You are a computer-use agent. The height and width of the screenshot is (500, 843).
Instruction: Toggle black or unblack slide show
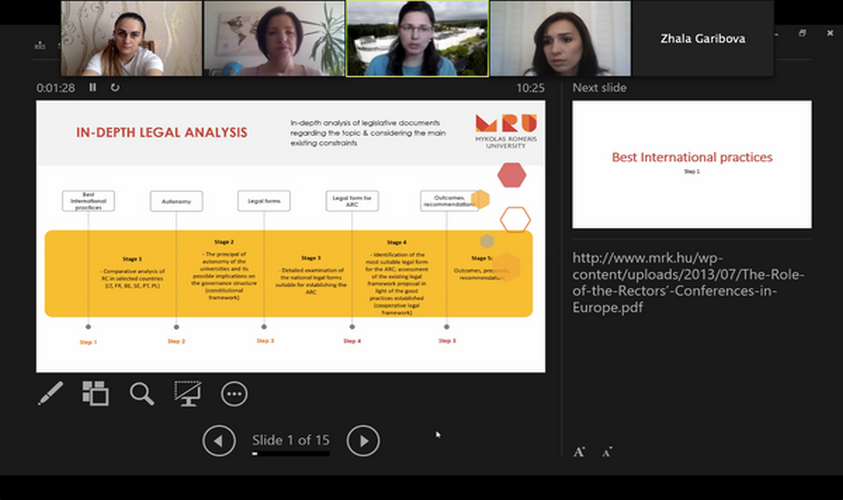coord(188,393)
